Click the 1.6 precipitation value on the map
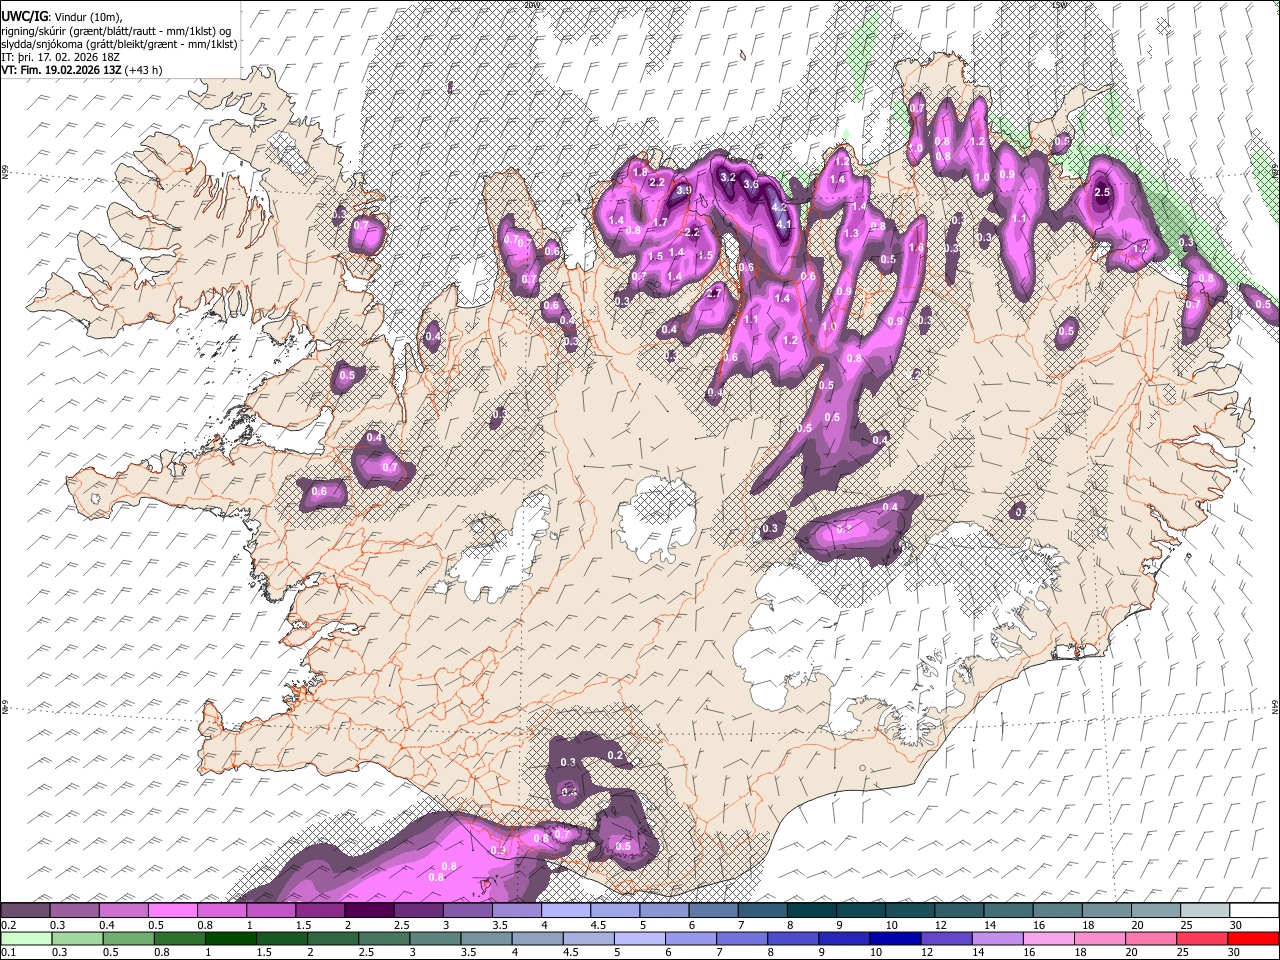 tap(916, 248)
